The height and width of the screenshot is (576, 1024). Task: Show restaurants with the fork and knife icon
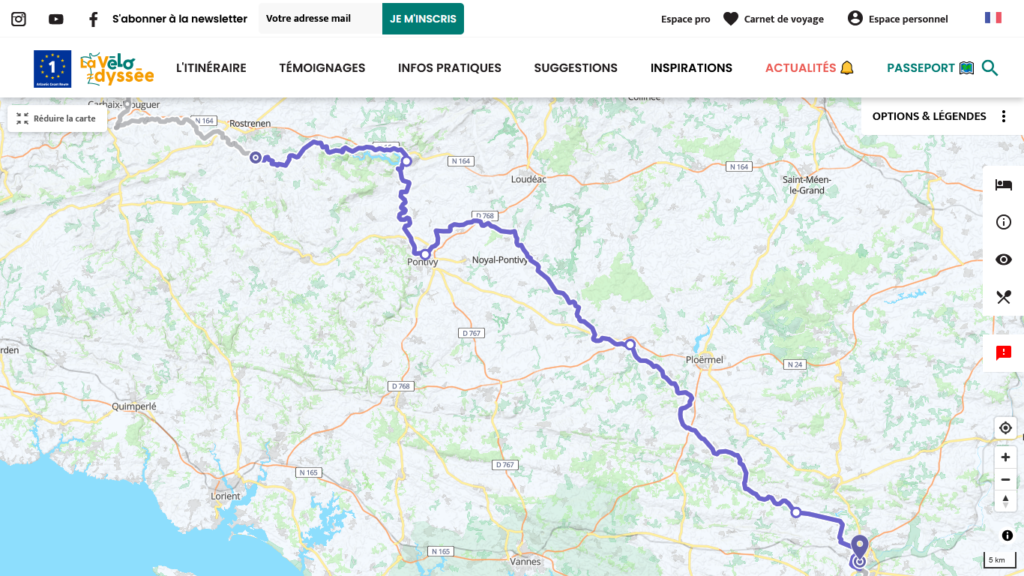1004,297
